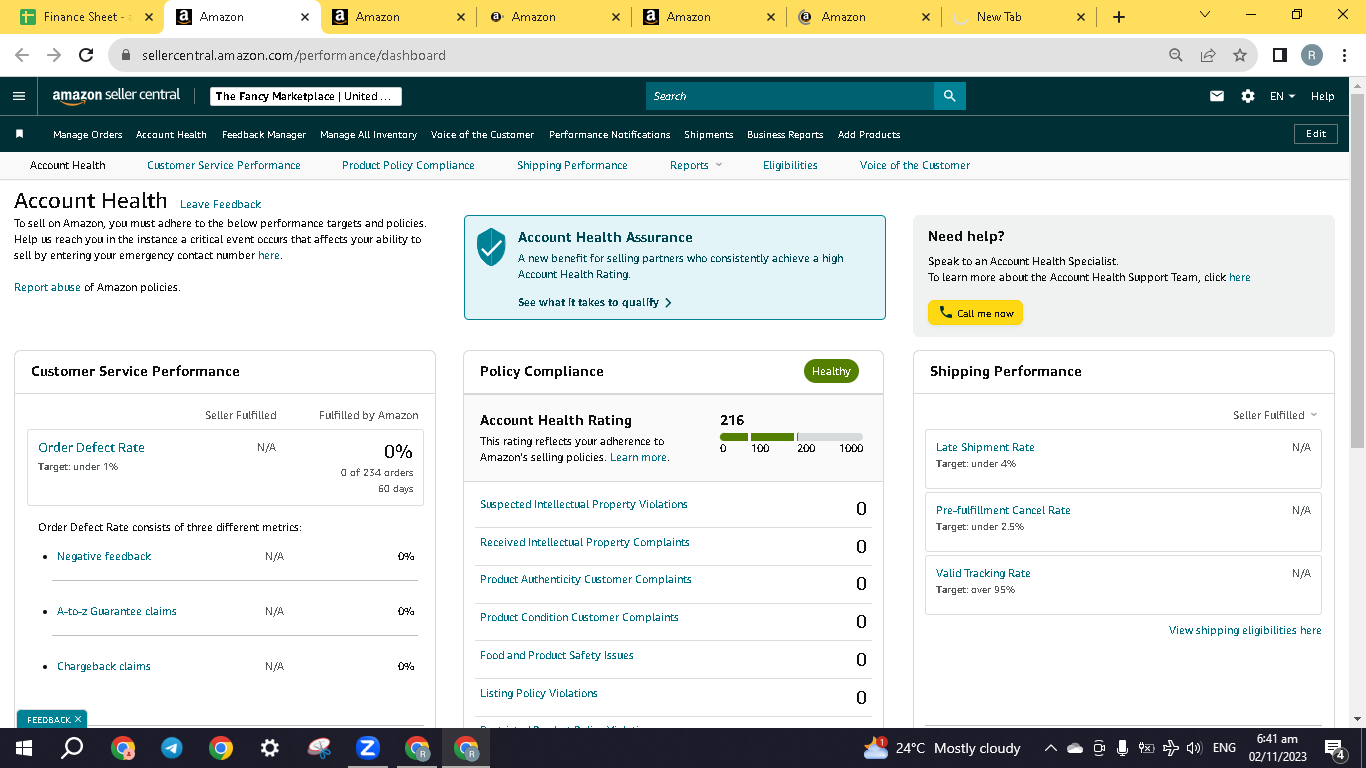Viewport: 1366px width, 768px height.
Task: Open the Seller Fulfilled shipping dropdown
Action: 1275,415
